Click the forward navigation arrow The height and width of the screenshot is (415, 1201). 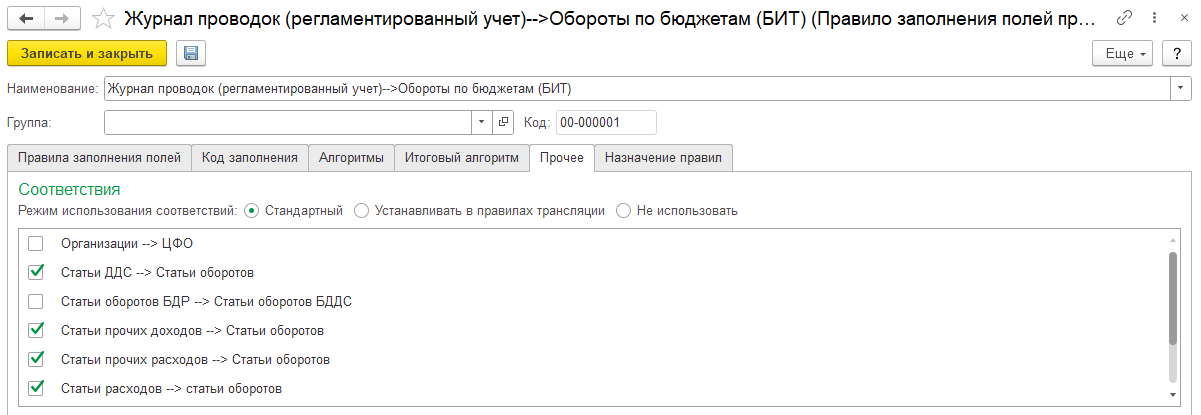tap(60, 18)
